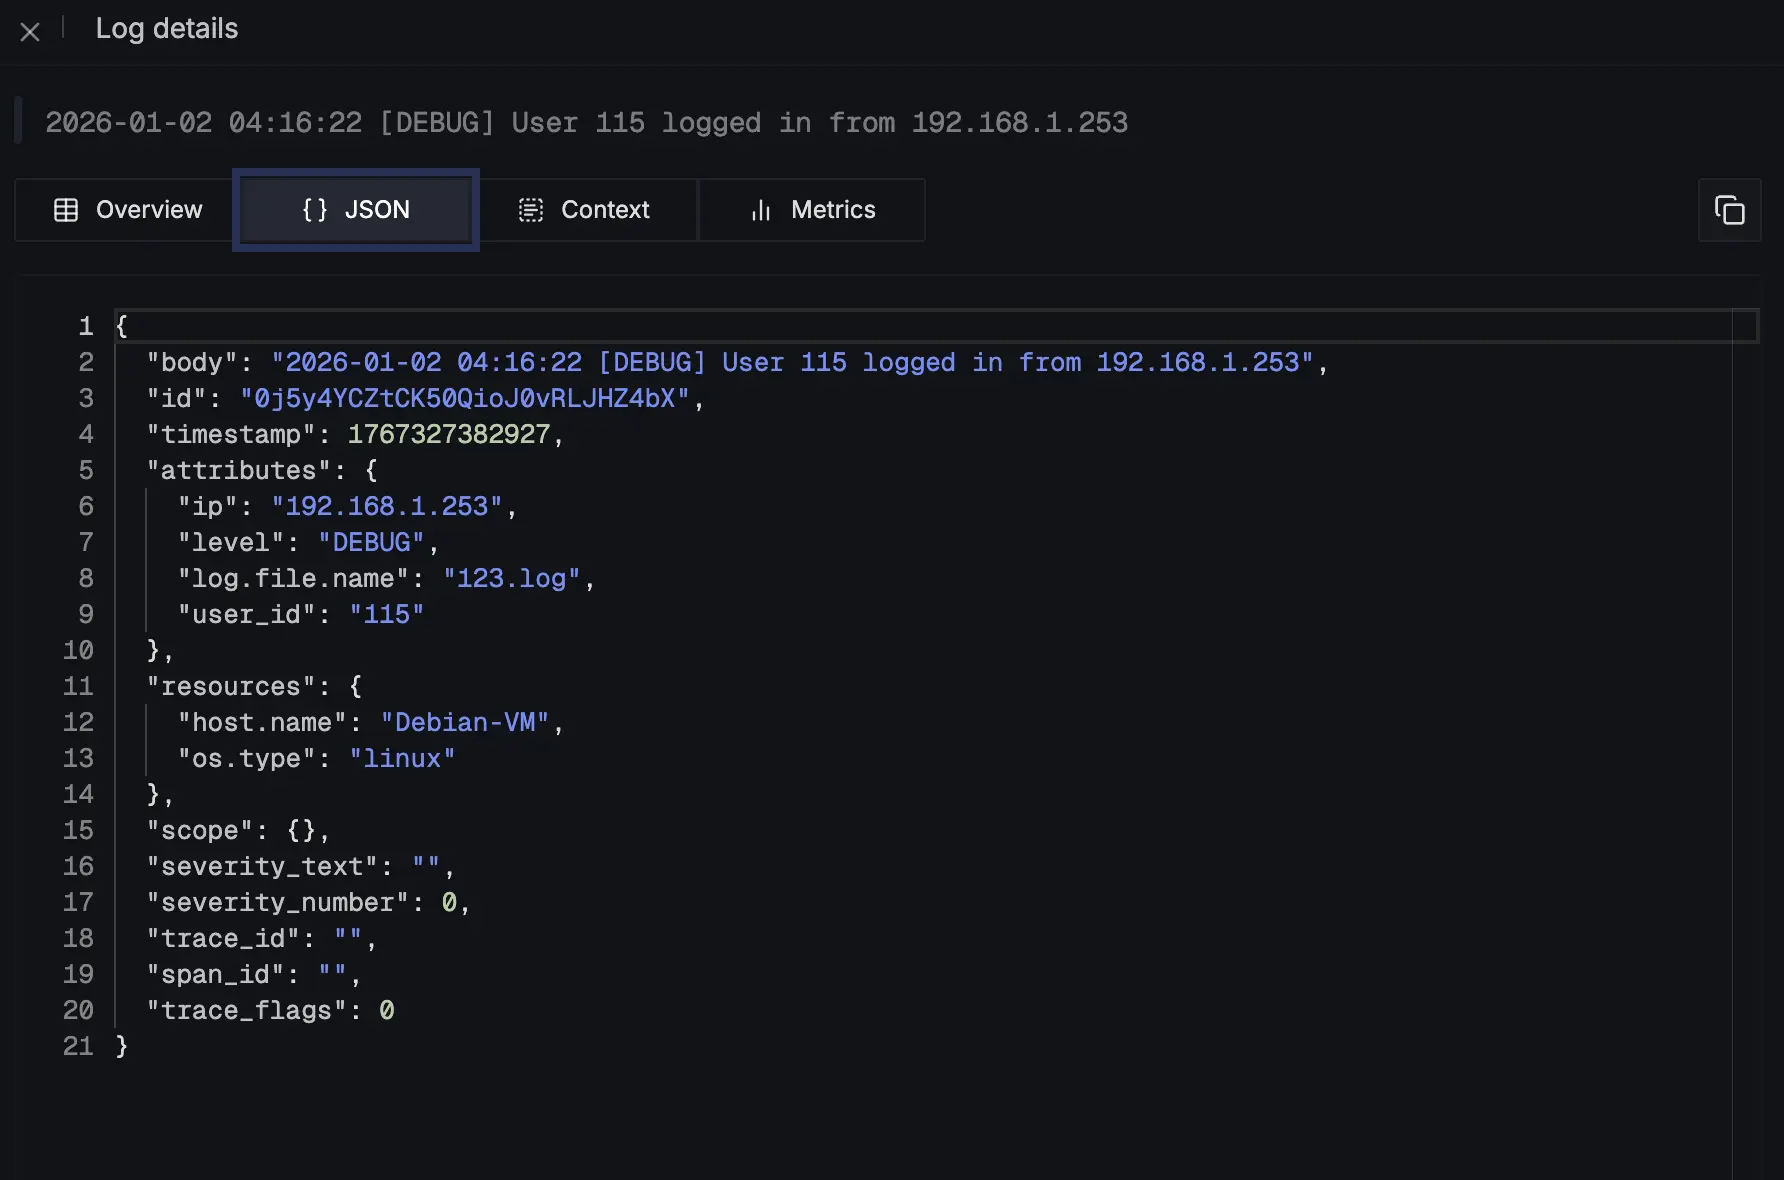The image size is (1784, 1180).
Task: Click the bar chart icon on Metrics tab
Action: click(761, 210)
